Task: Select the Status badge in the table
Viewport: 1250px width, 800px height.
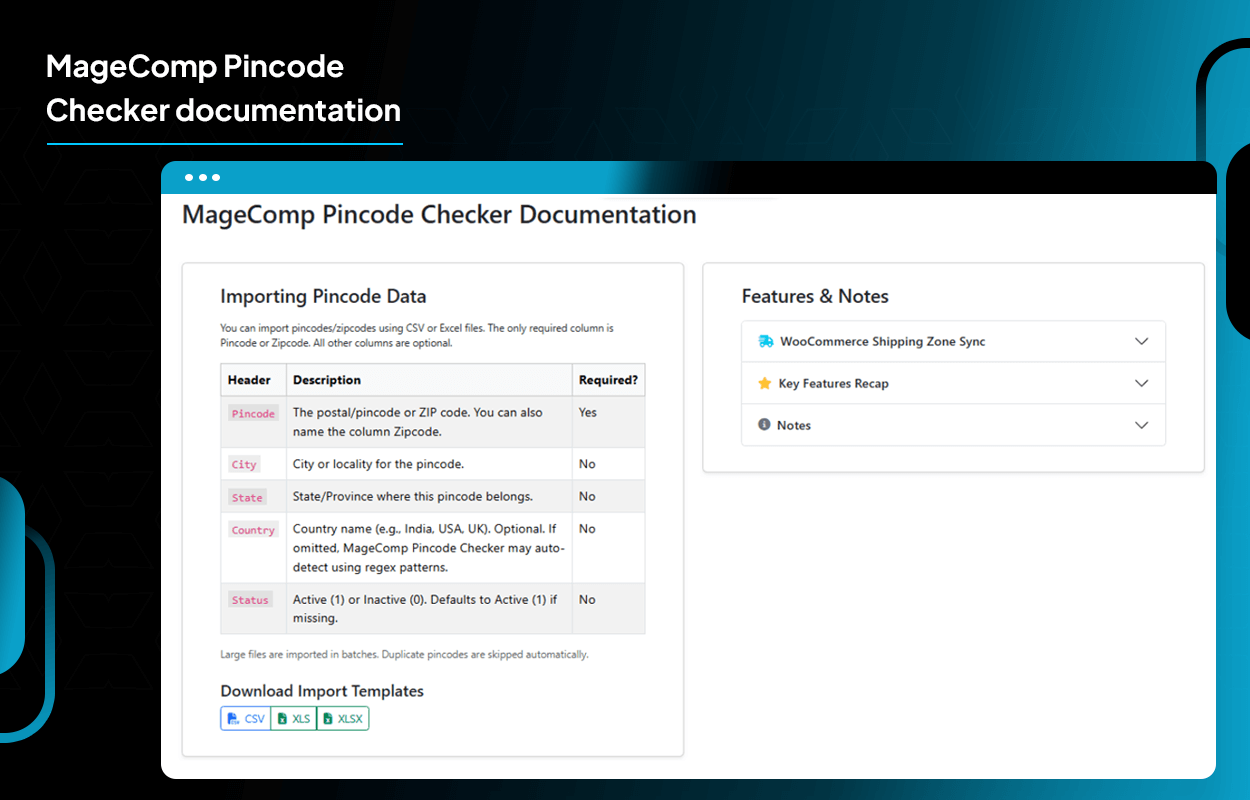Action: click(x=250, y=599)
